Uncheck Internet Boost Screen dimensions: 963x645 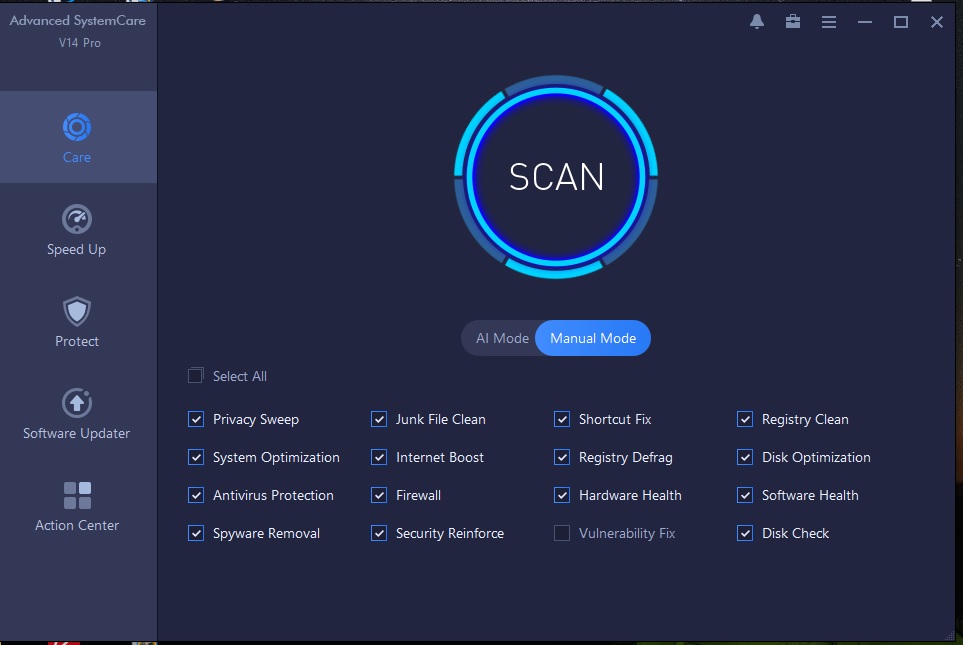(379, 457)
